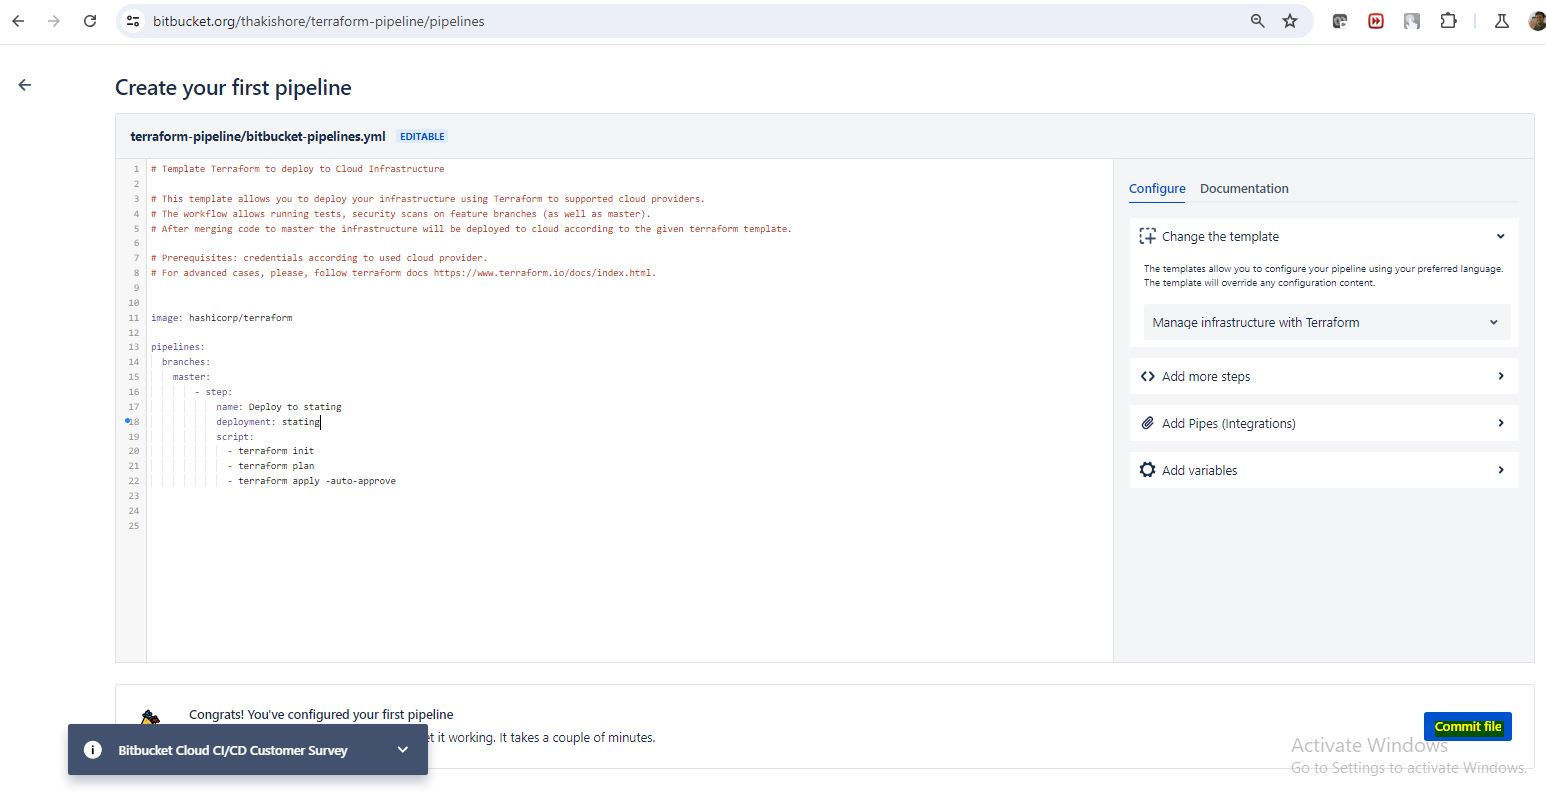Open the browser extensions puzzle icon
The height and width of the screenshot is (800, 1546).
[x=1448, y=21]
